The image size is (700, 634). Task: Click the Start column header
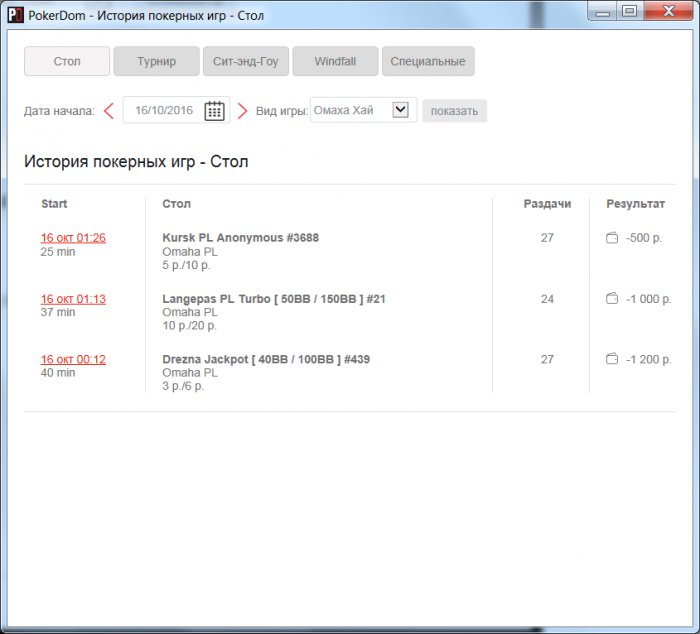tap(54, 204)
